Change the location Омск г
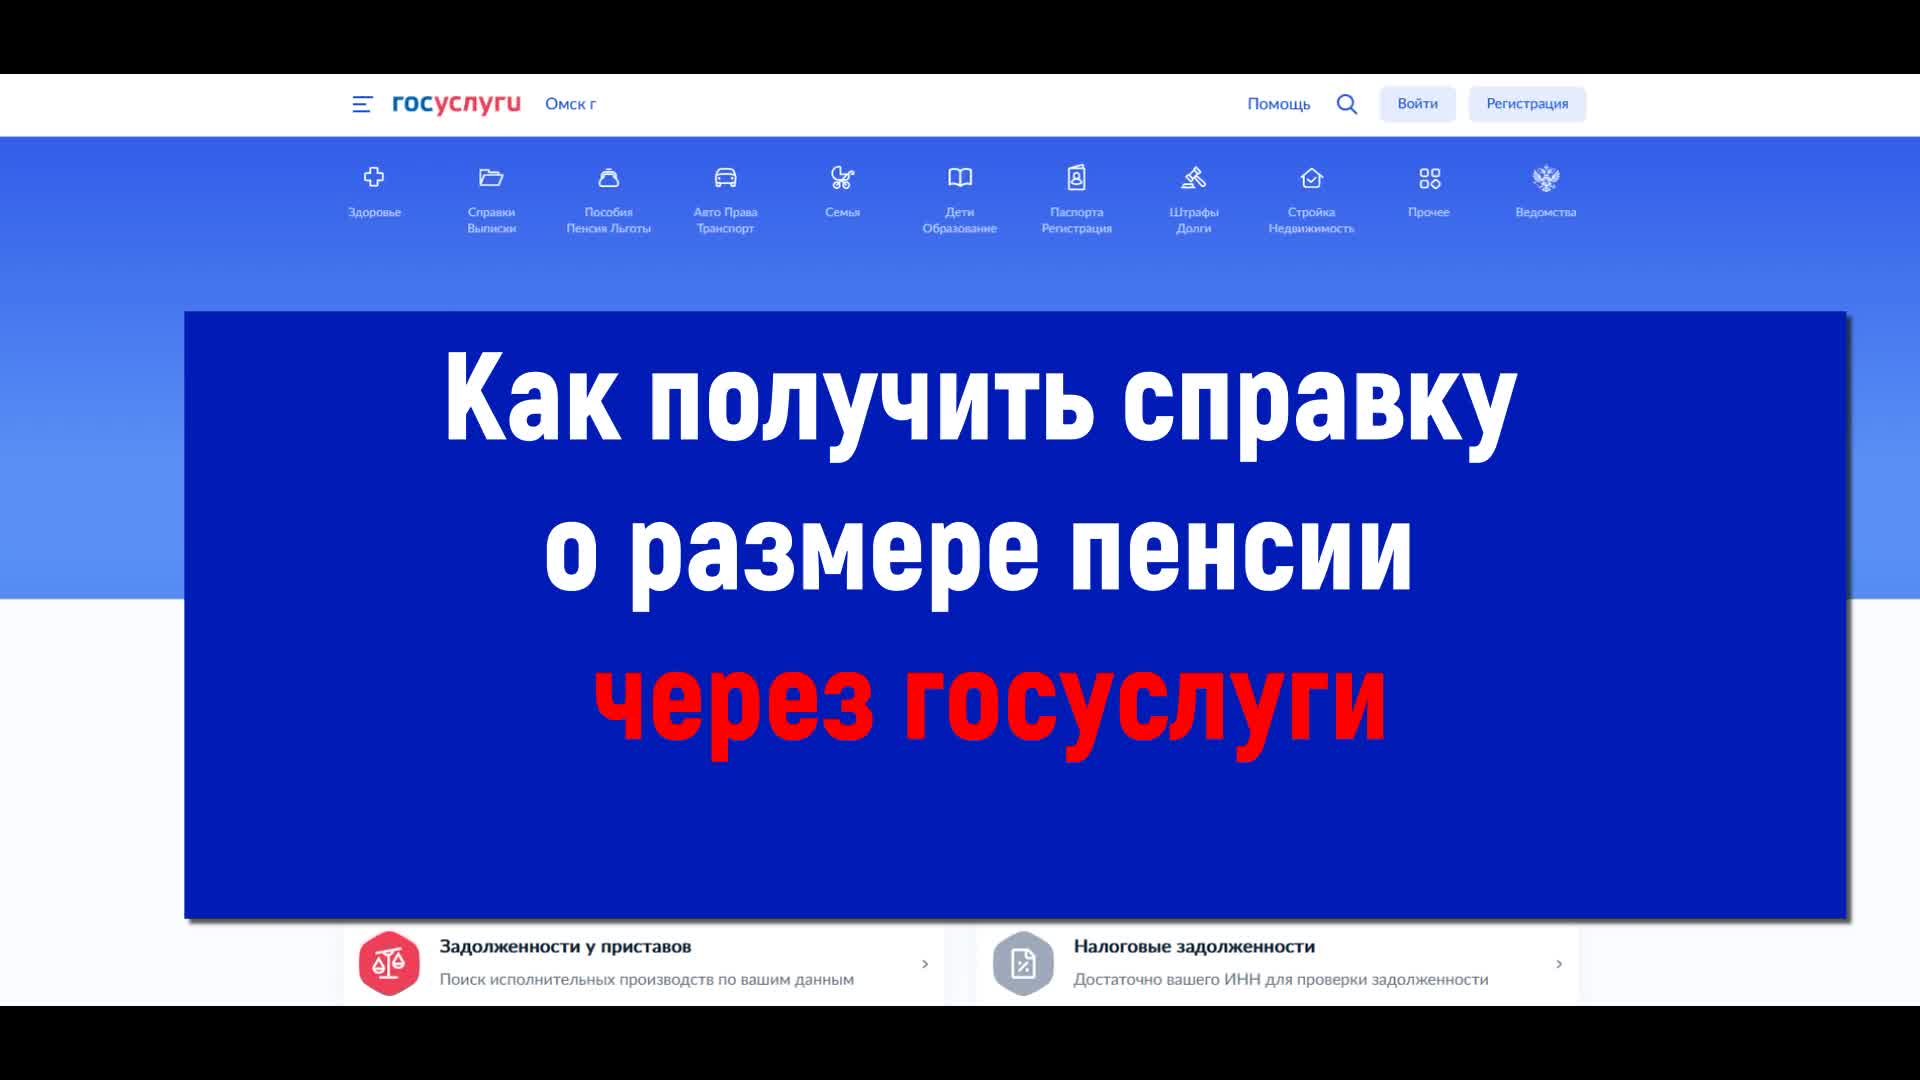The width and height of the screenshot is (1920, 1080). (570, 104)
